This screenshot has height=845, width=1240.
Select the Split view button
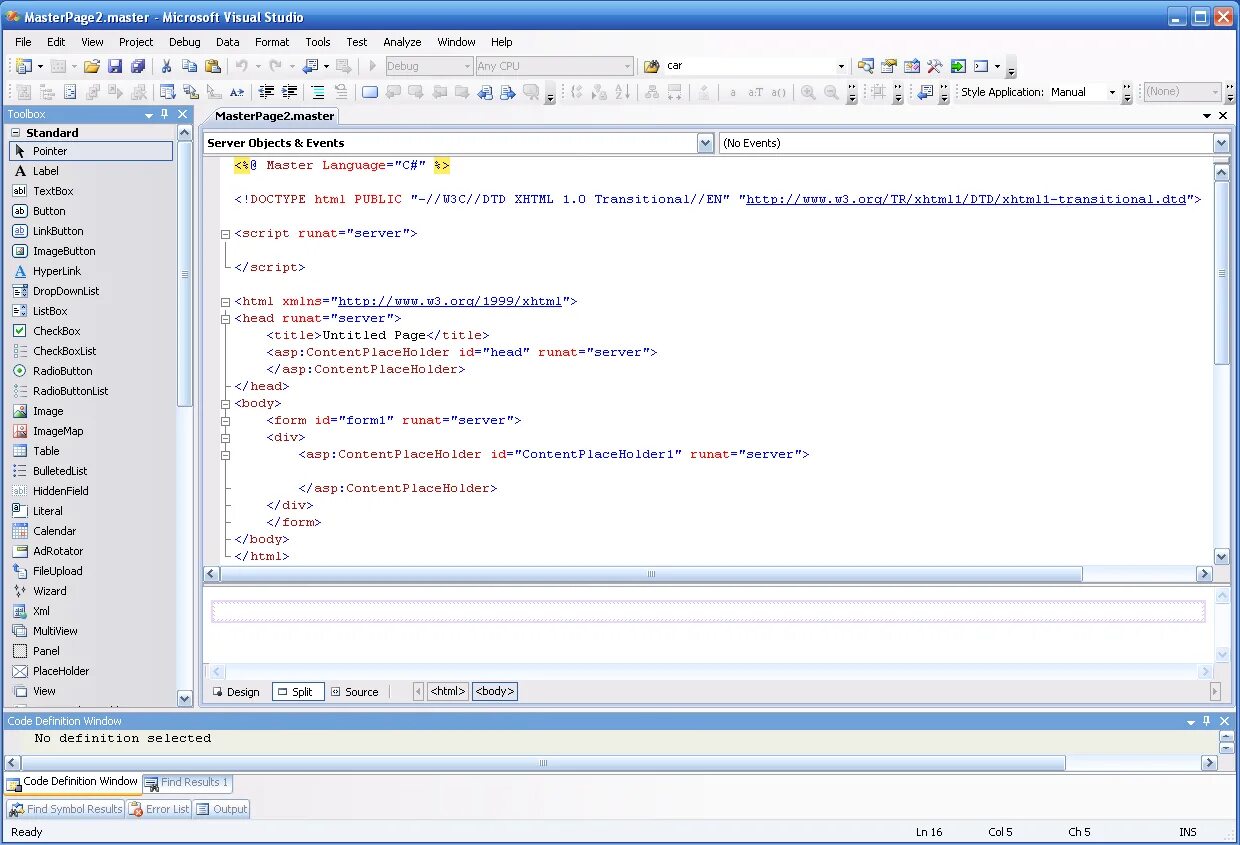(296, 692)
